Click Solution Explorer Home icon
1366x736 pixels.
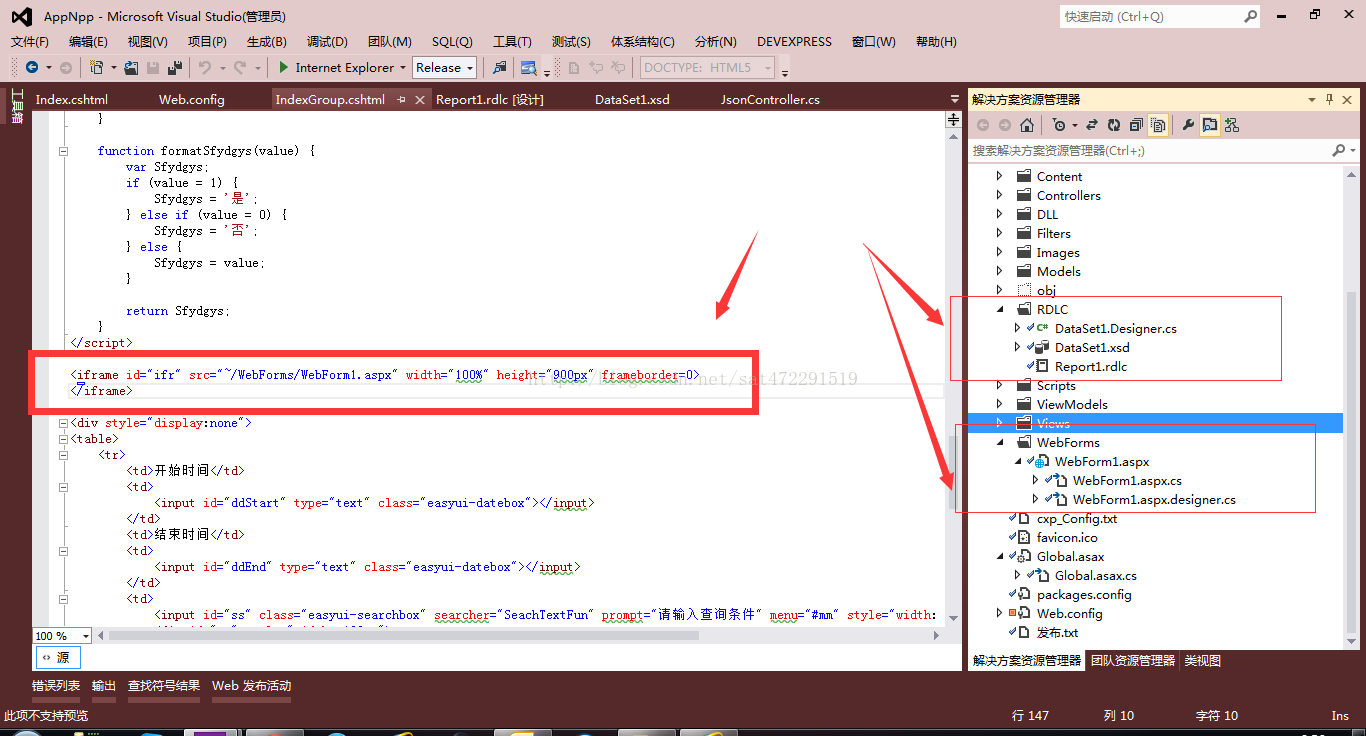[x=1027, y=125]
